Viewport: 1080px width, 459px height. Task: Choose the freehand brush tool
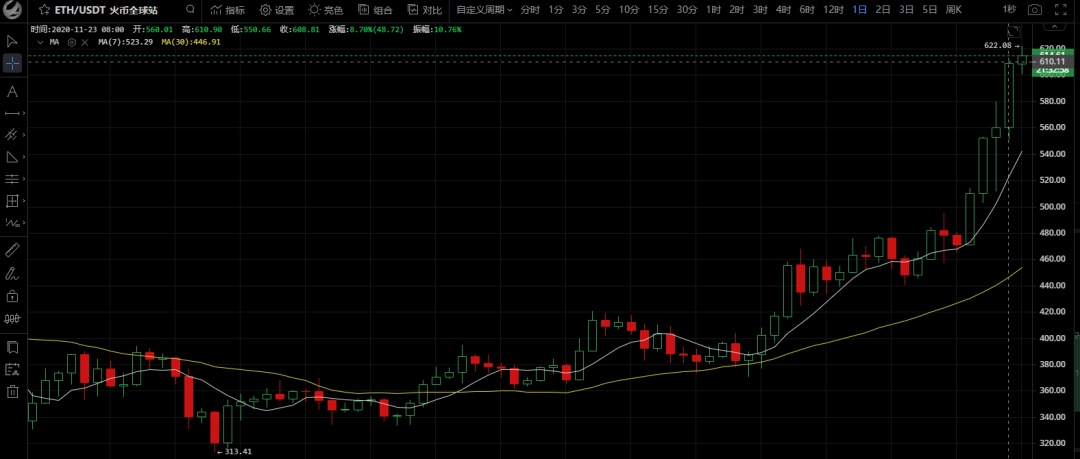coord(12,273)
